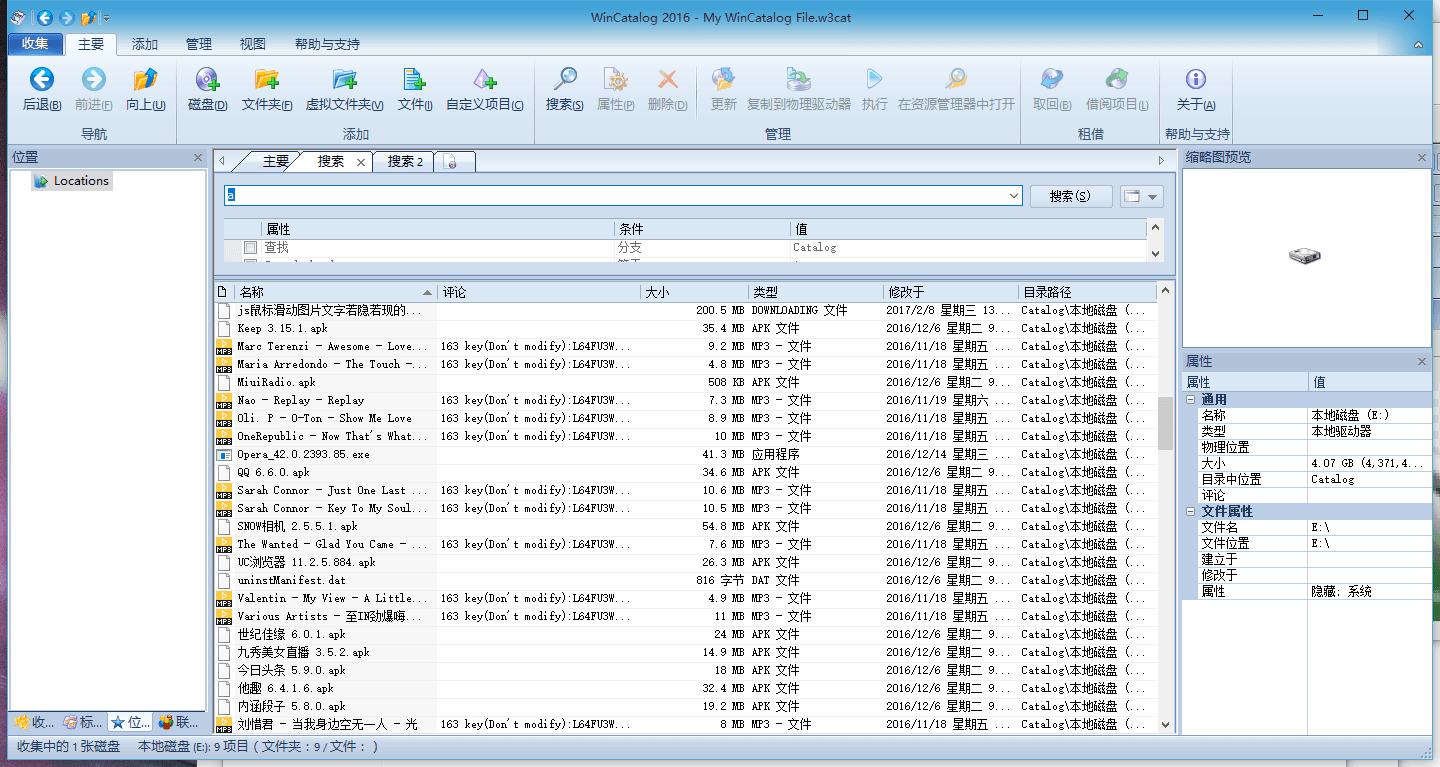Close the 位置 panel
This screenshot has height=767, width=1440.
(x=197, y=157)
